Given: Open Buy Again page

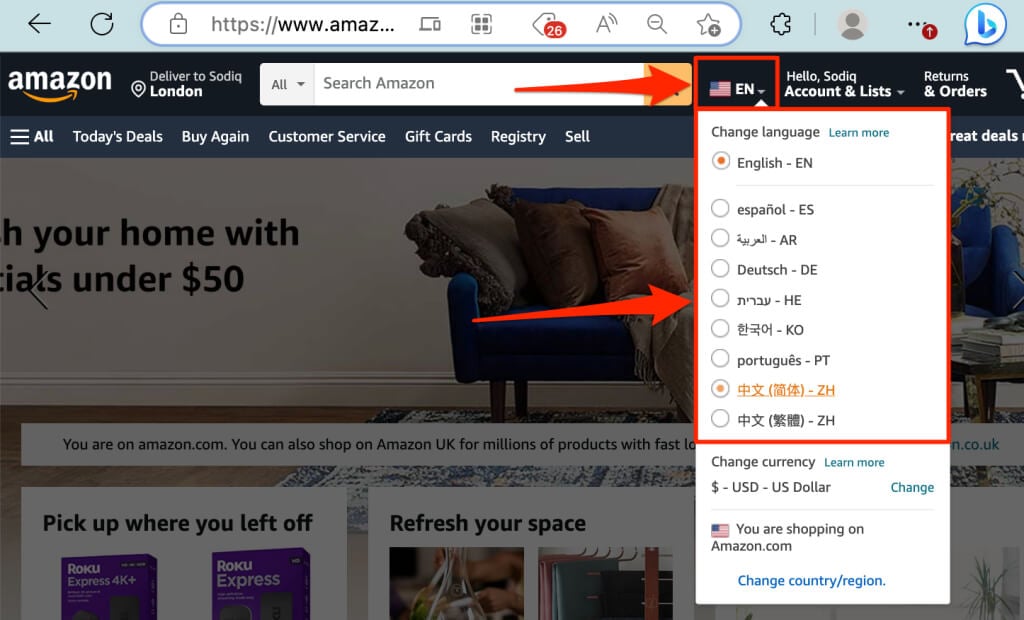Looking at the screenshot, I should point(215,137).
